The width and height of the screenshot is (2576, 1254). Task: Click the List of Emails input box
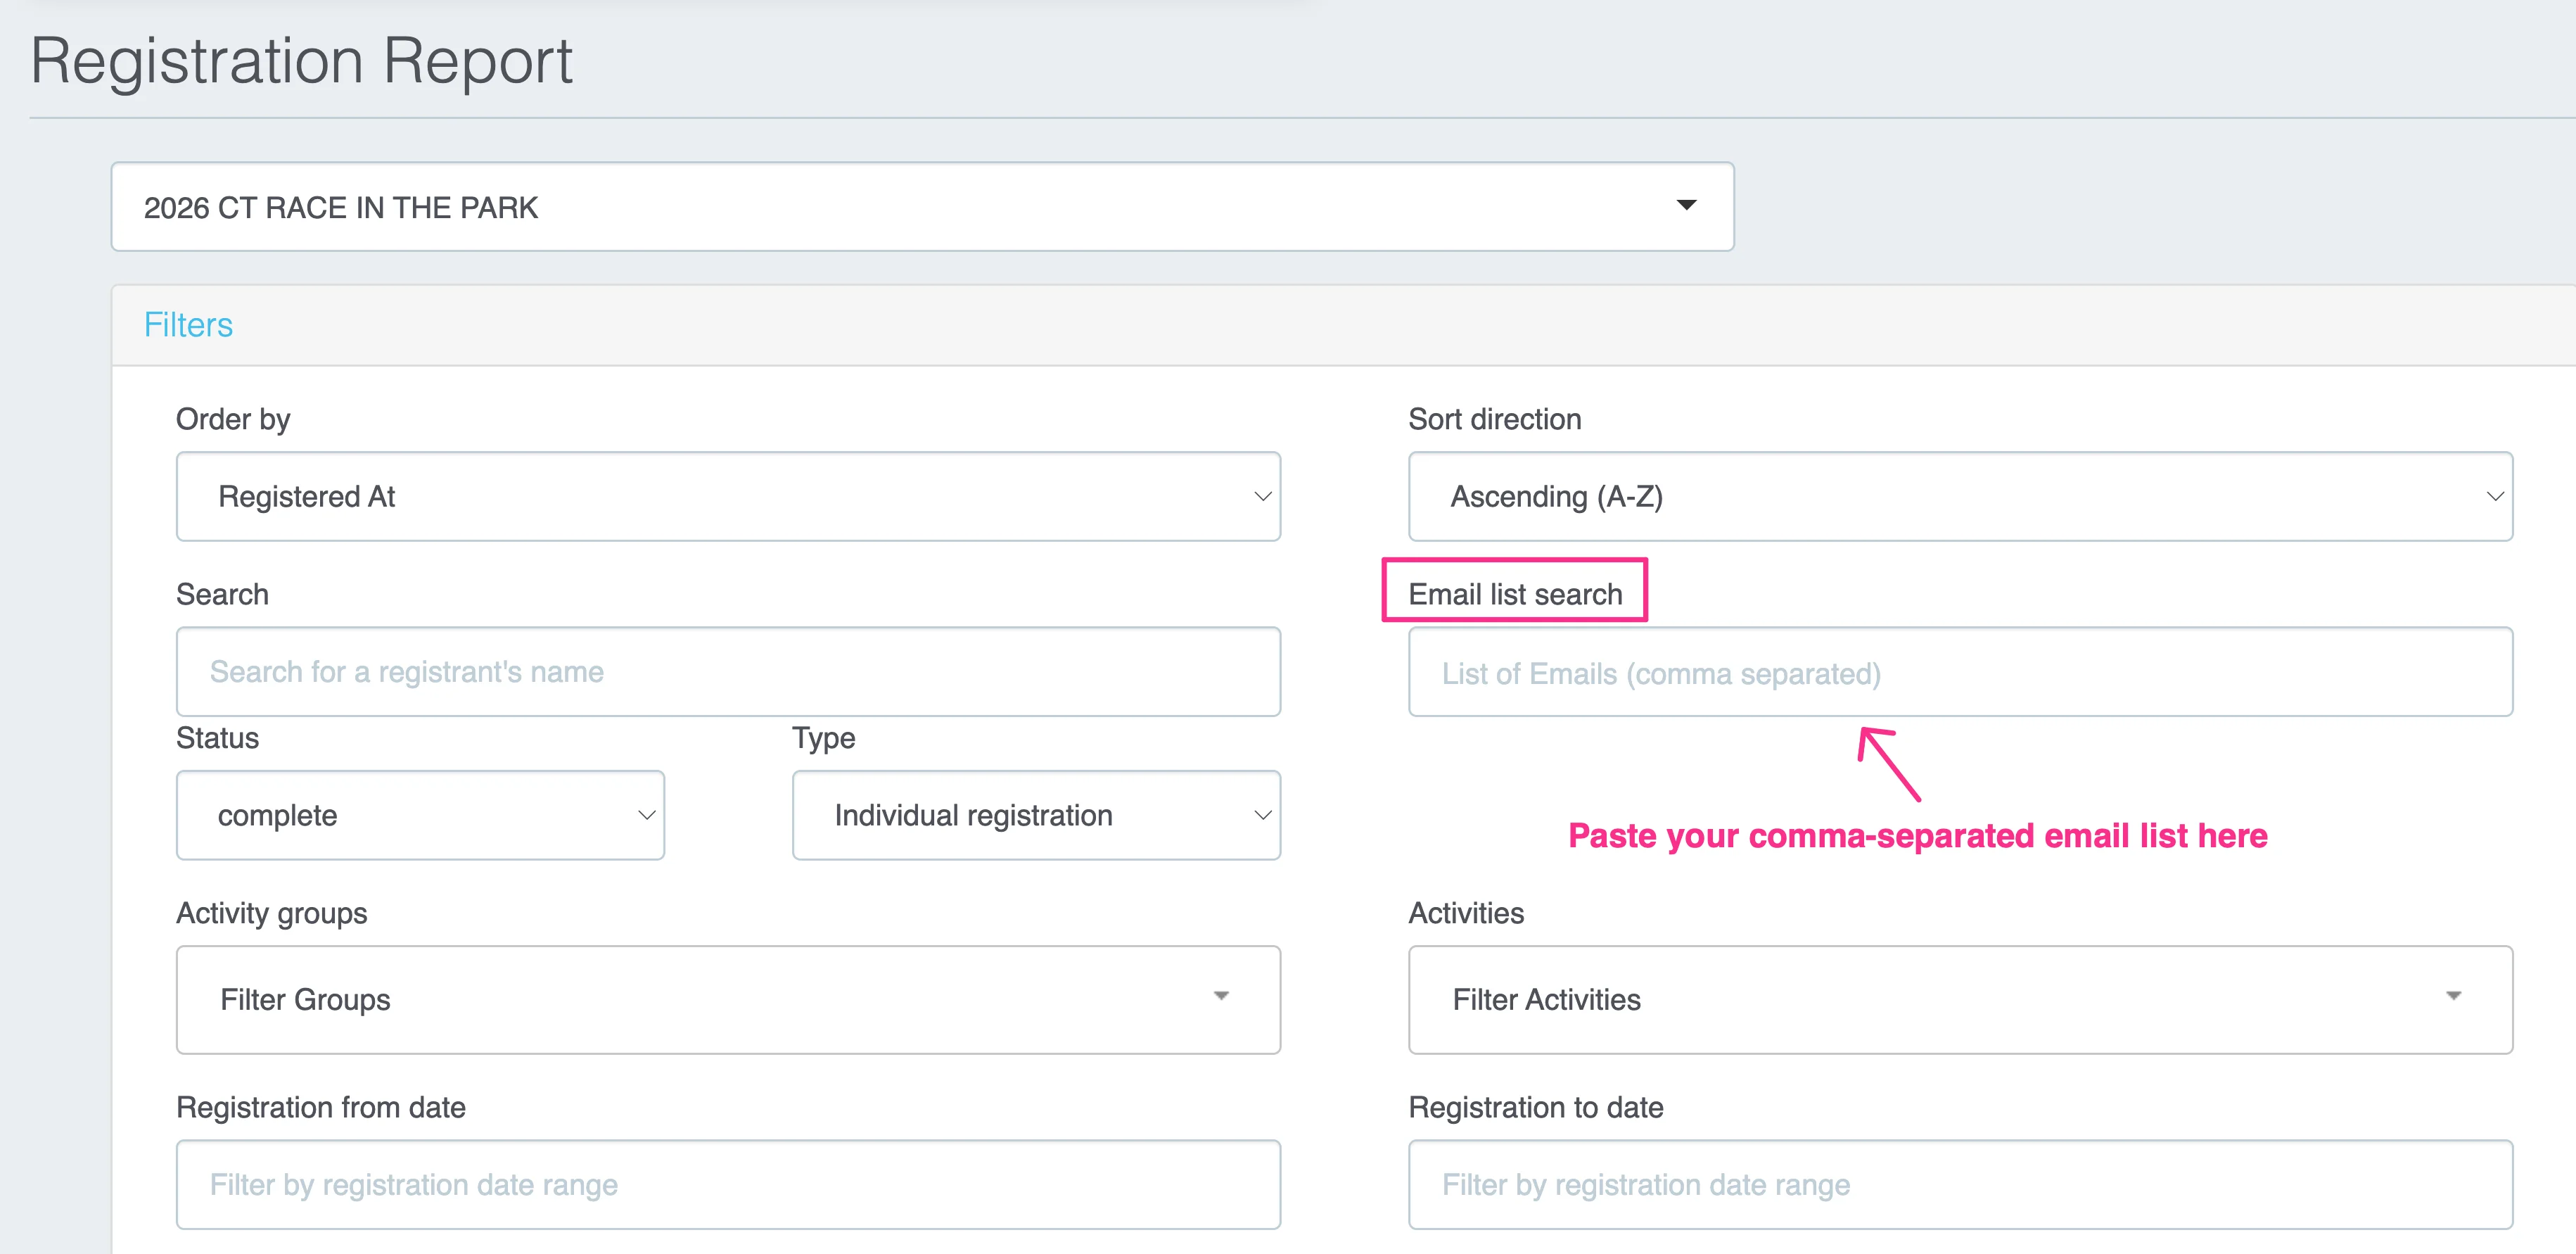coord(1959,672)
